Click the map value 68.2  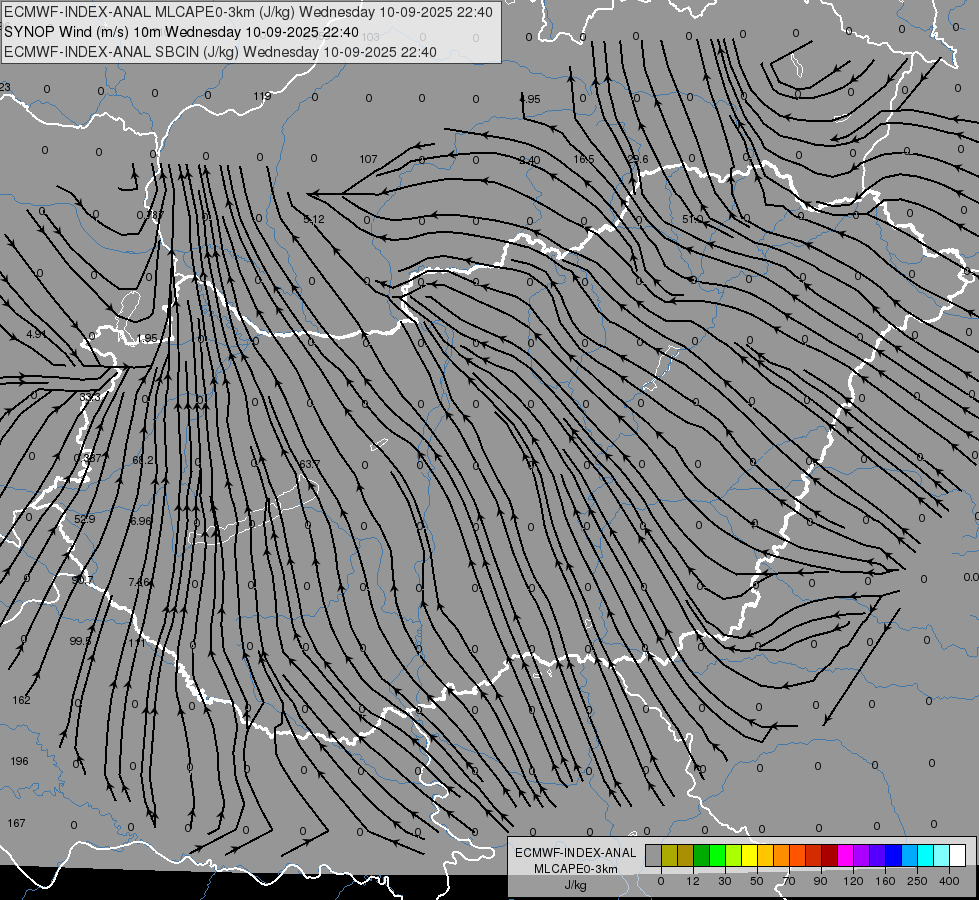pyautogui.click(x=143, y=460)
